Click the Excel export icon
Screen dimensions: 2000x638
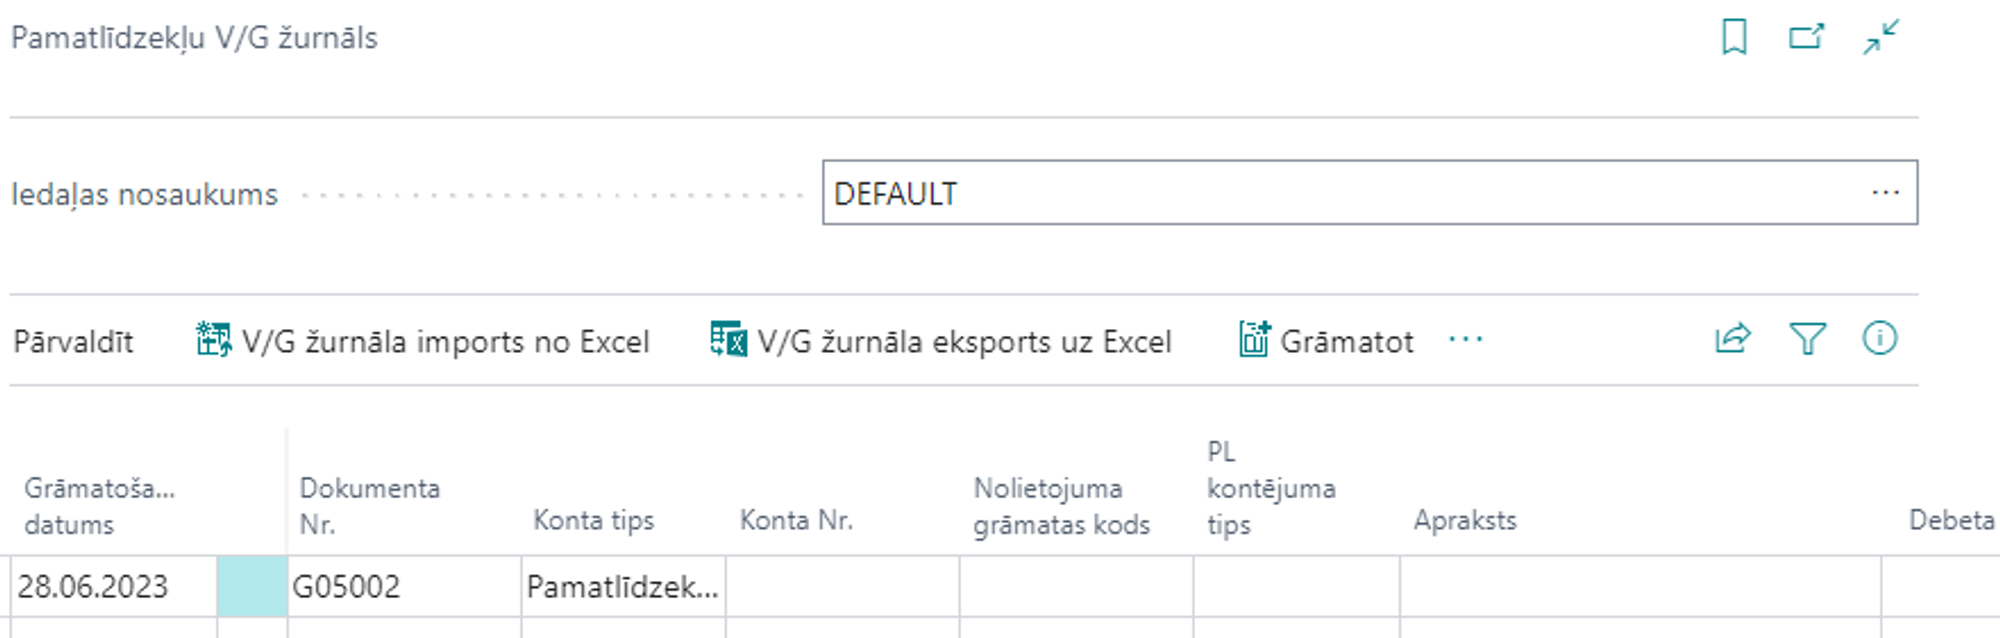(x=728, y=340)
